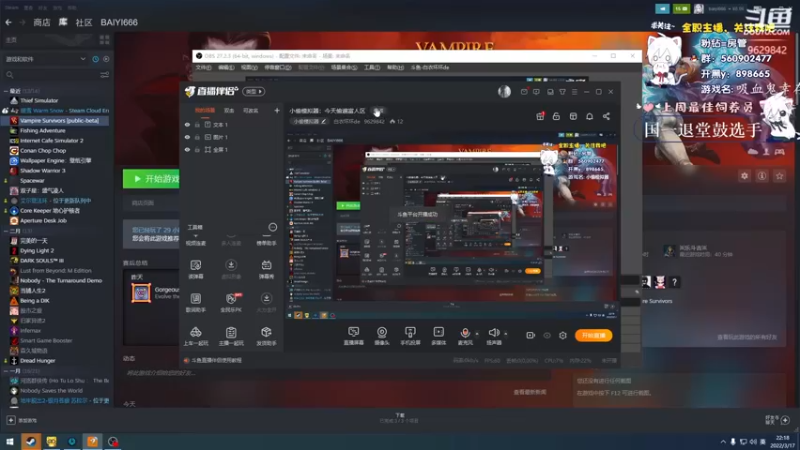This screenshot has height=450, width=800.
Task: Collapse the 一月 category in Steam library
Action: [x=6, y=371]
